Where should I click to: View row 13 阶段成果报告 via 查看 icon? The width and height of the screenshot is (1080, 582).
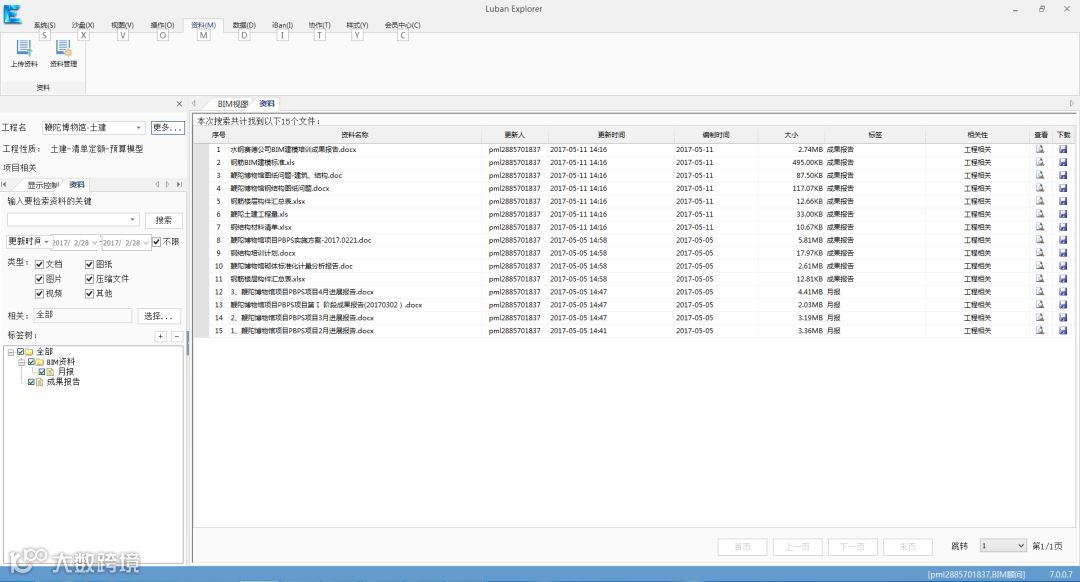1040,304
